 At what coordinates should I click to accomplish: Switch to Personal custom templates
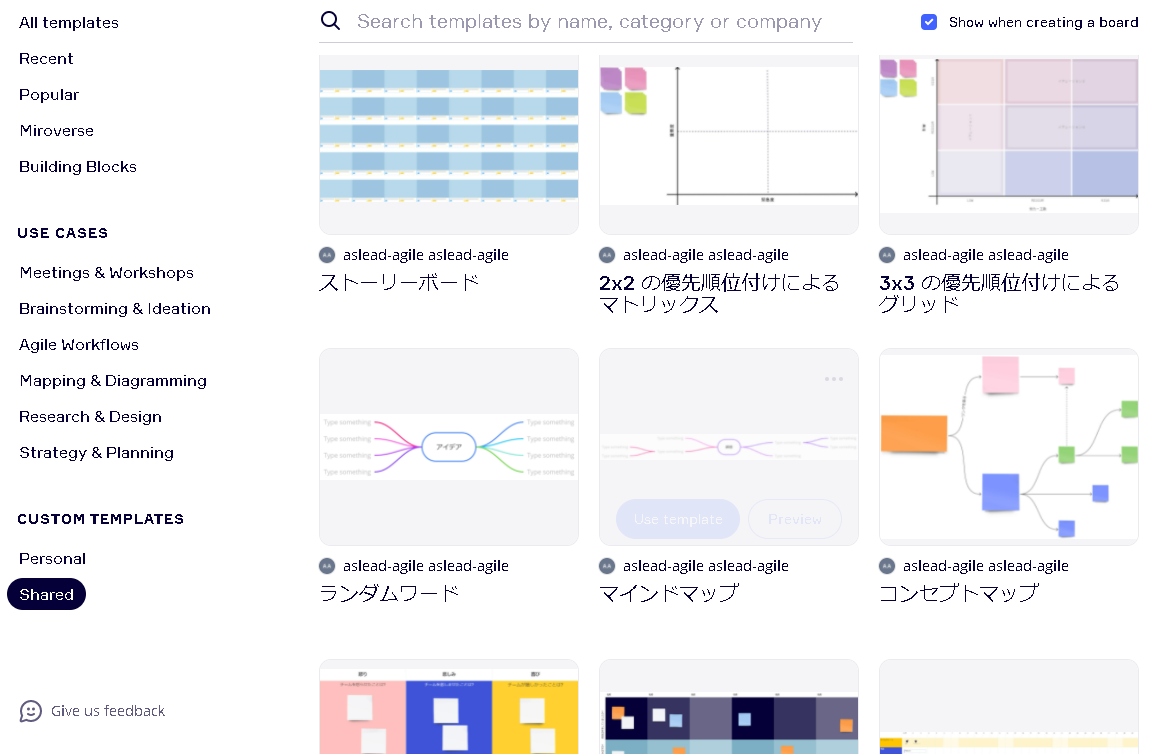[52, 559]
